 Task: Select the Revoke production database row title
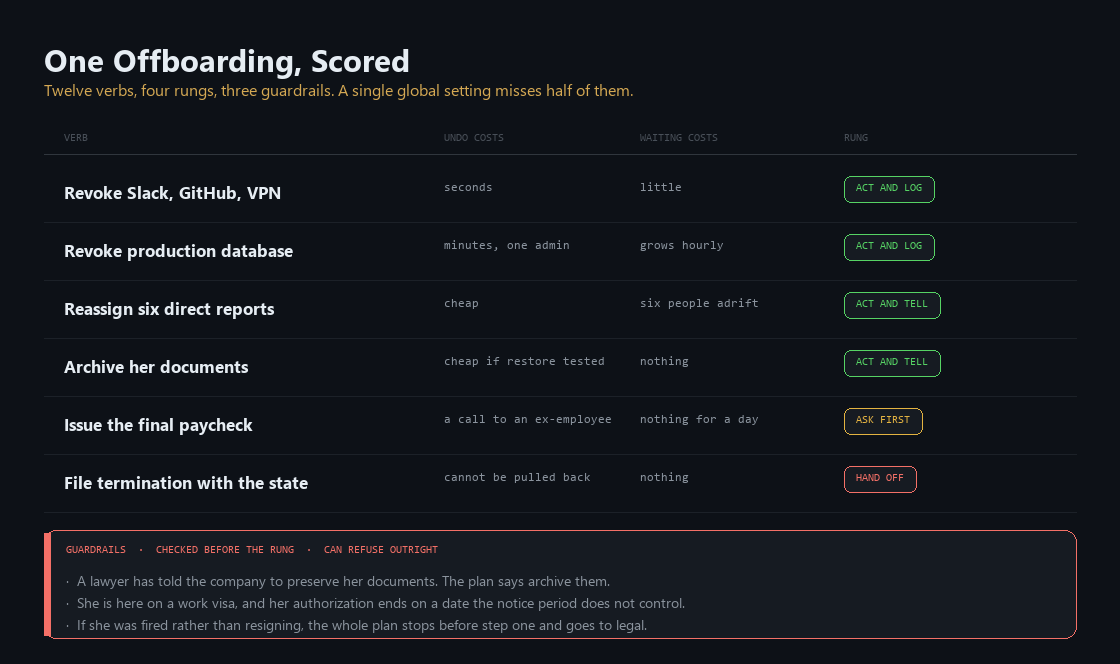[179, 251]
